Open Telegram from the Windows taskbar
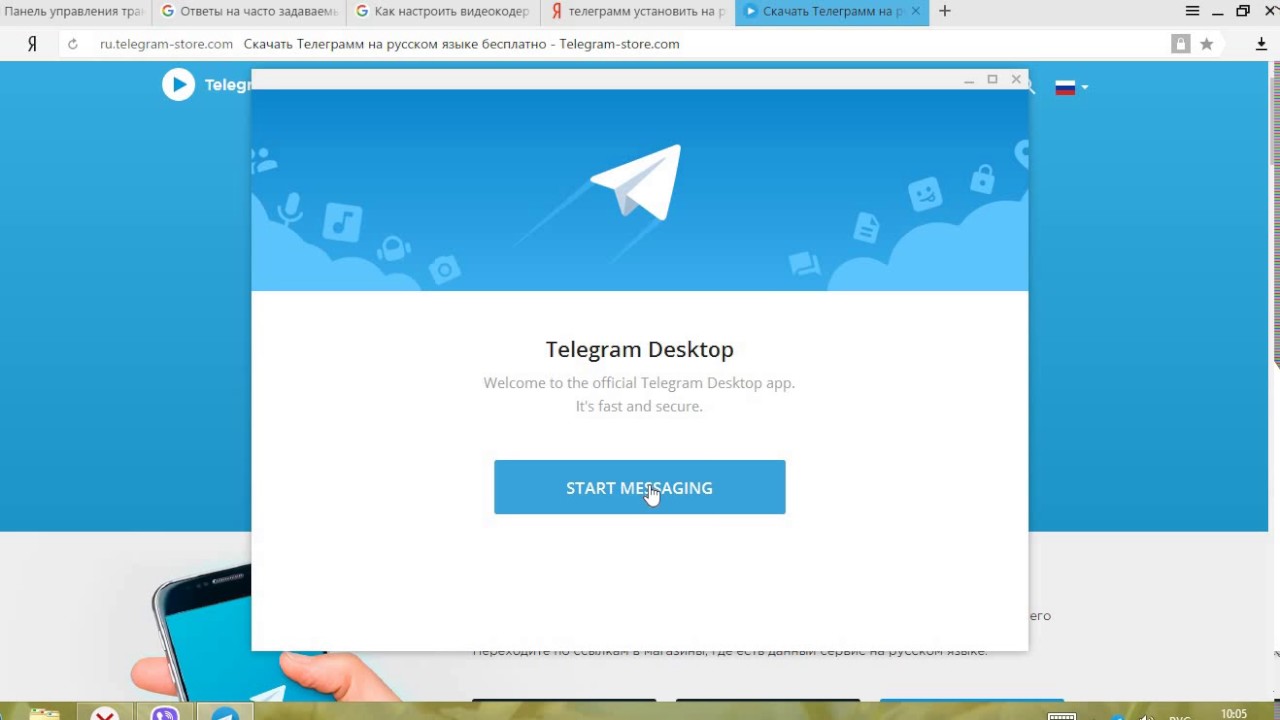 pyautogui.click(x=225, y=713)
